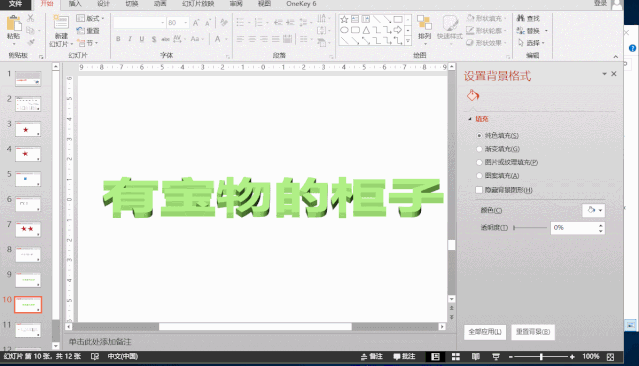Switch to the Design (设计) tab
639x366 pixels.
104,4
